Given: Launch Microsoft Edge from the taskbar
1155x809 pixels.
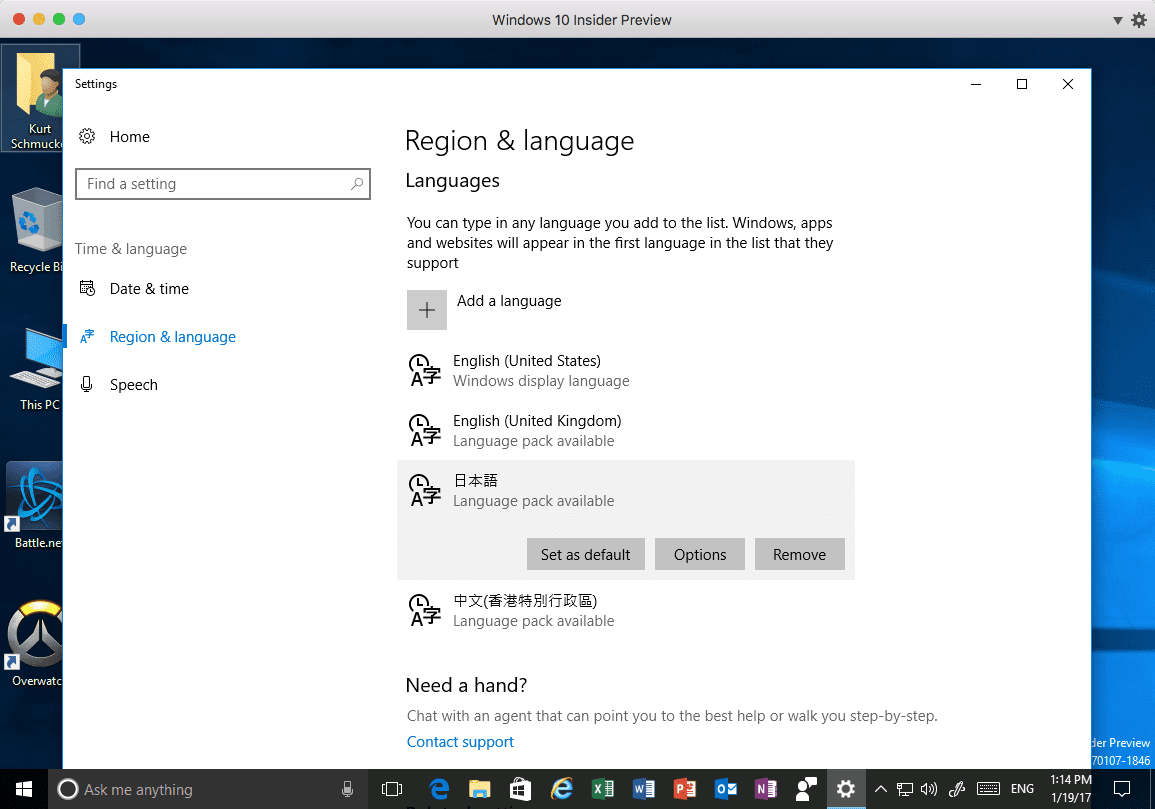Looking at the screenshot, I should click(440, 789).
